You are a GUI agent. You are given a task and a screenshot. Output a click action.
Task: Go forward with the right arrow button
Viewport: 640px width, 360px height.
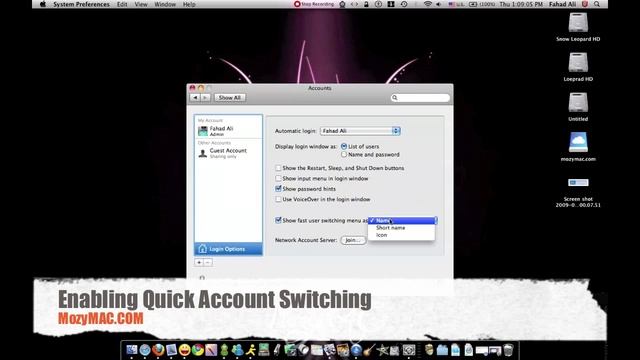pyautogui.click(x=205, y=98)
